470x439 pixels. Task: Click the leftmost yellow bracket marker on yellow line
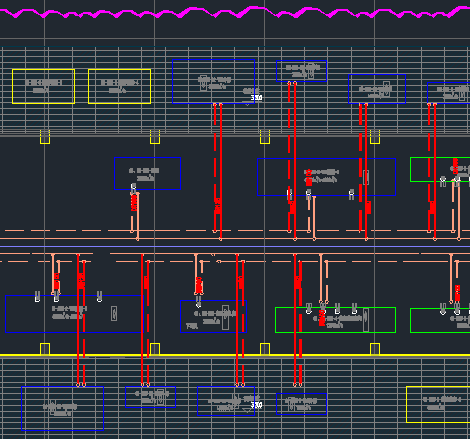[x=45, y=349]
